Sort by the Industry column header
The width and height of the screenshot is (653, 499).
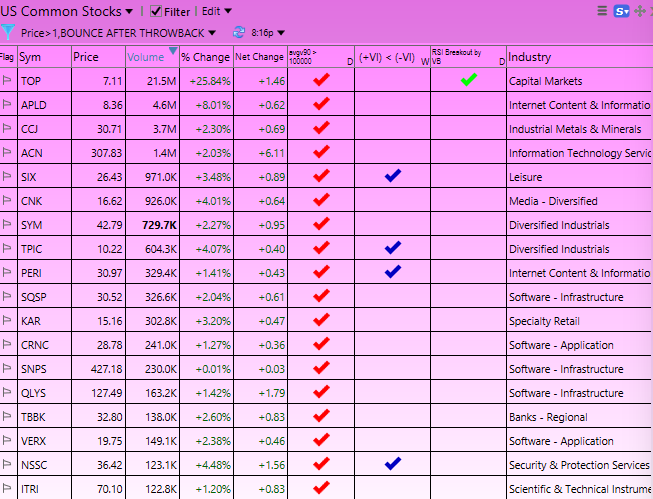click(580, 57)
